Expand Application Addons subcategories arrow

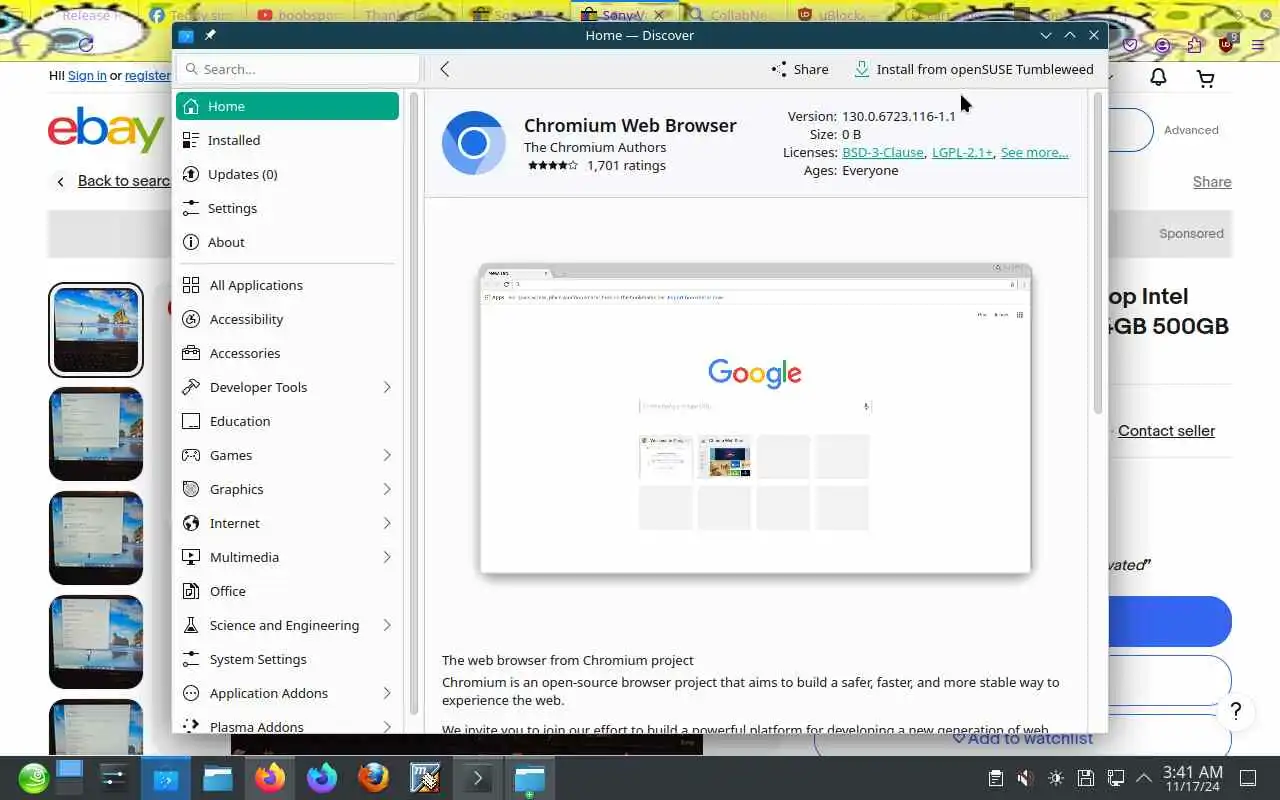387,693
